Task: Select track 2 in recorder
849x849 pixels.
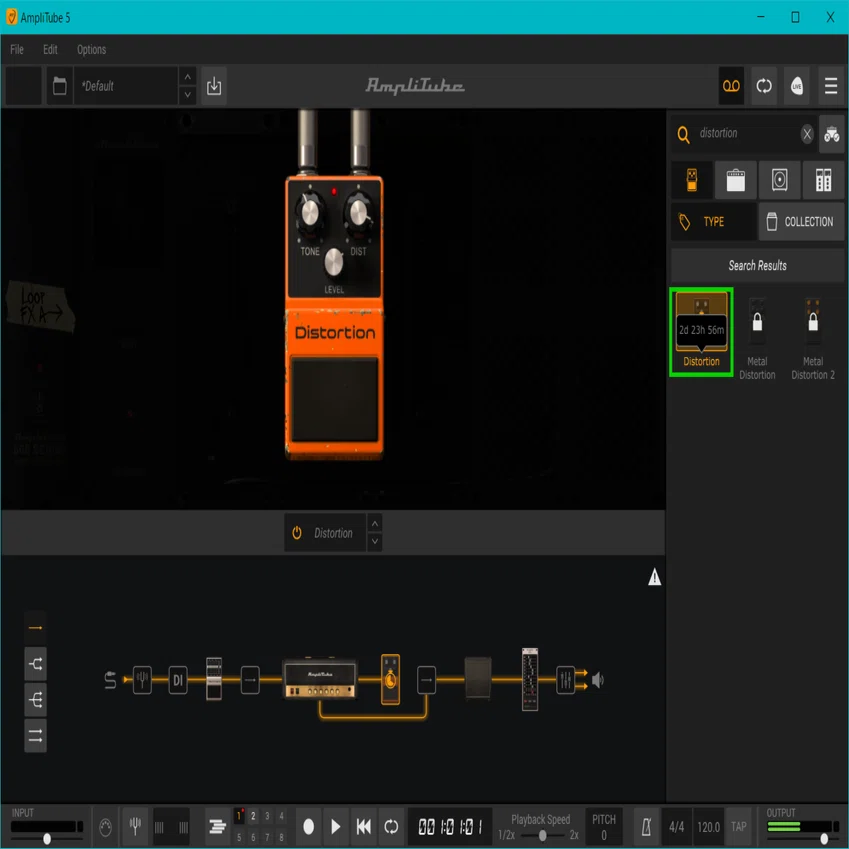Action: pos(253,815)
